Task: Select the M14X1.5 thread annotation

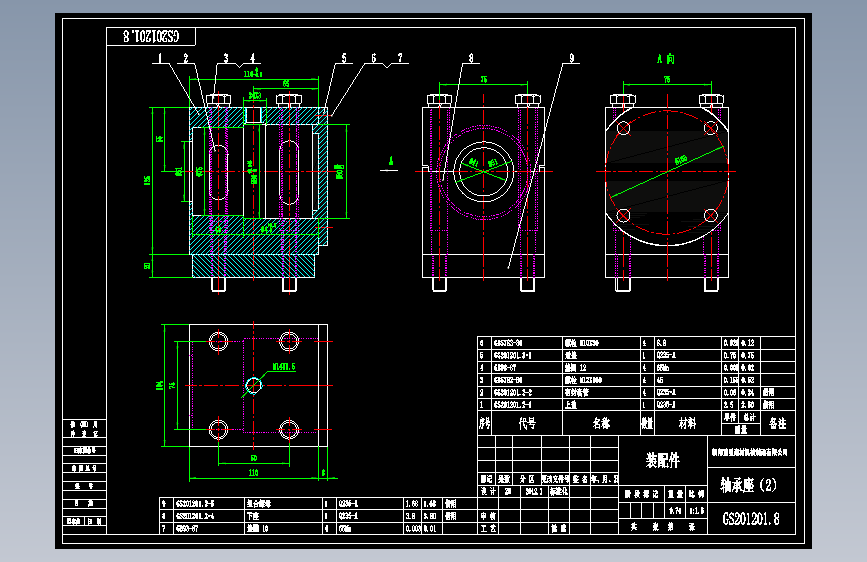Action: (x=284, y=366)
